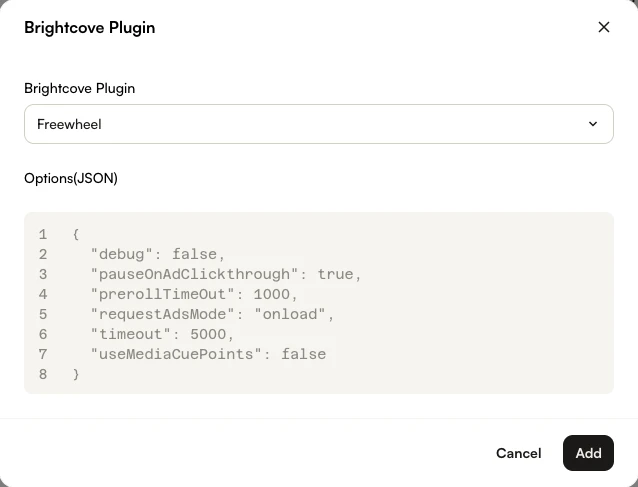Click the Add button
The height and width of the screenshot is (487, 638).
click(588, 453)
